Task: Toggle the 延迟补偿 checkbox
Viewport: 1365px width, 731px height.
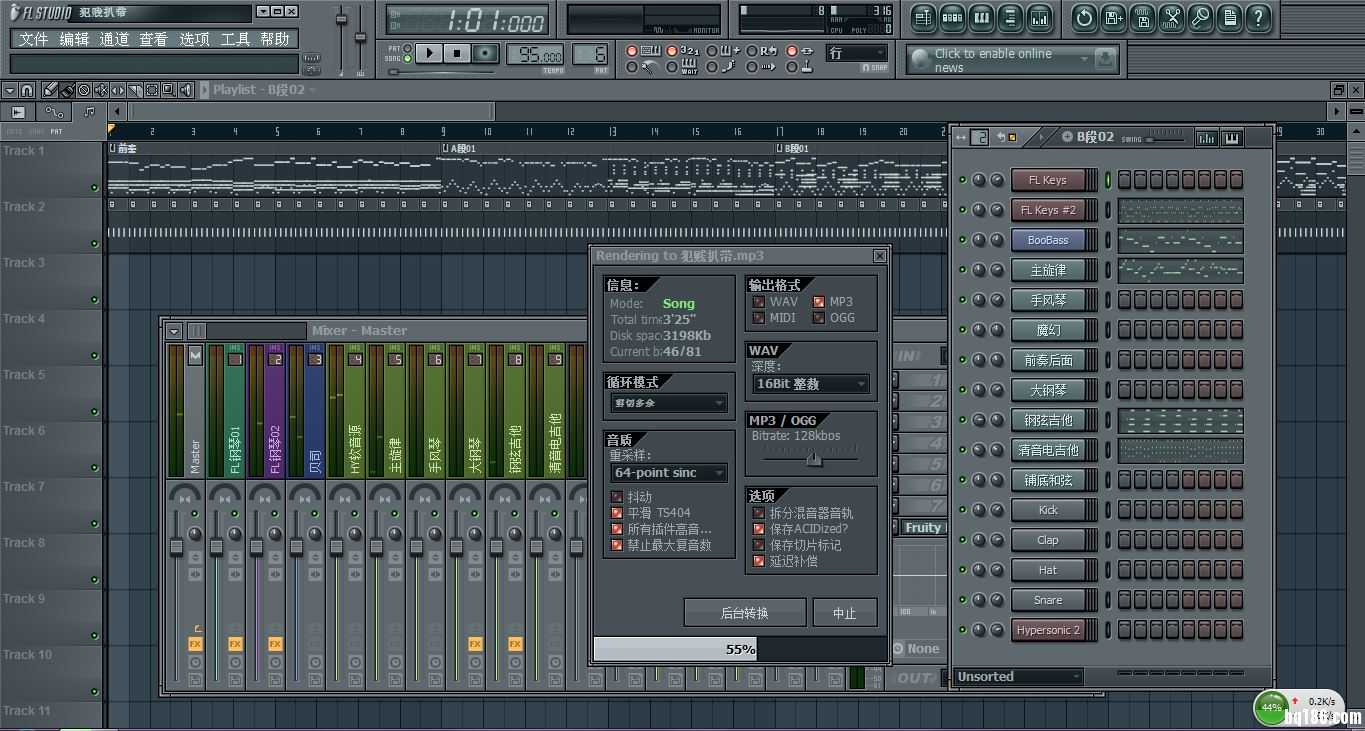Action: [759, 561]
